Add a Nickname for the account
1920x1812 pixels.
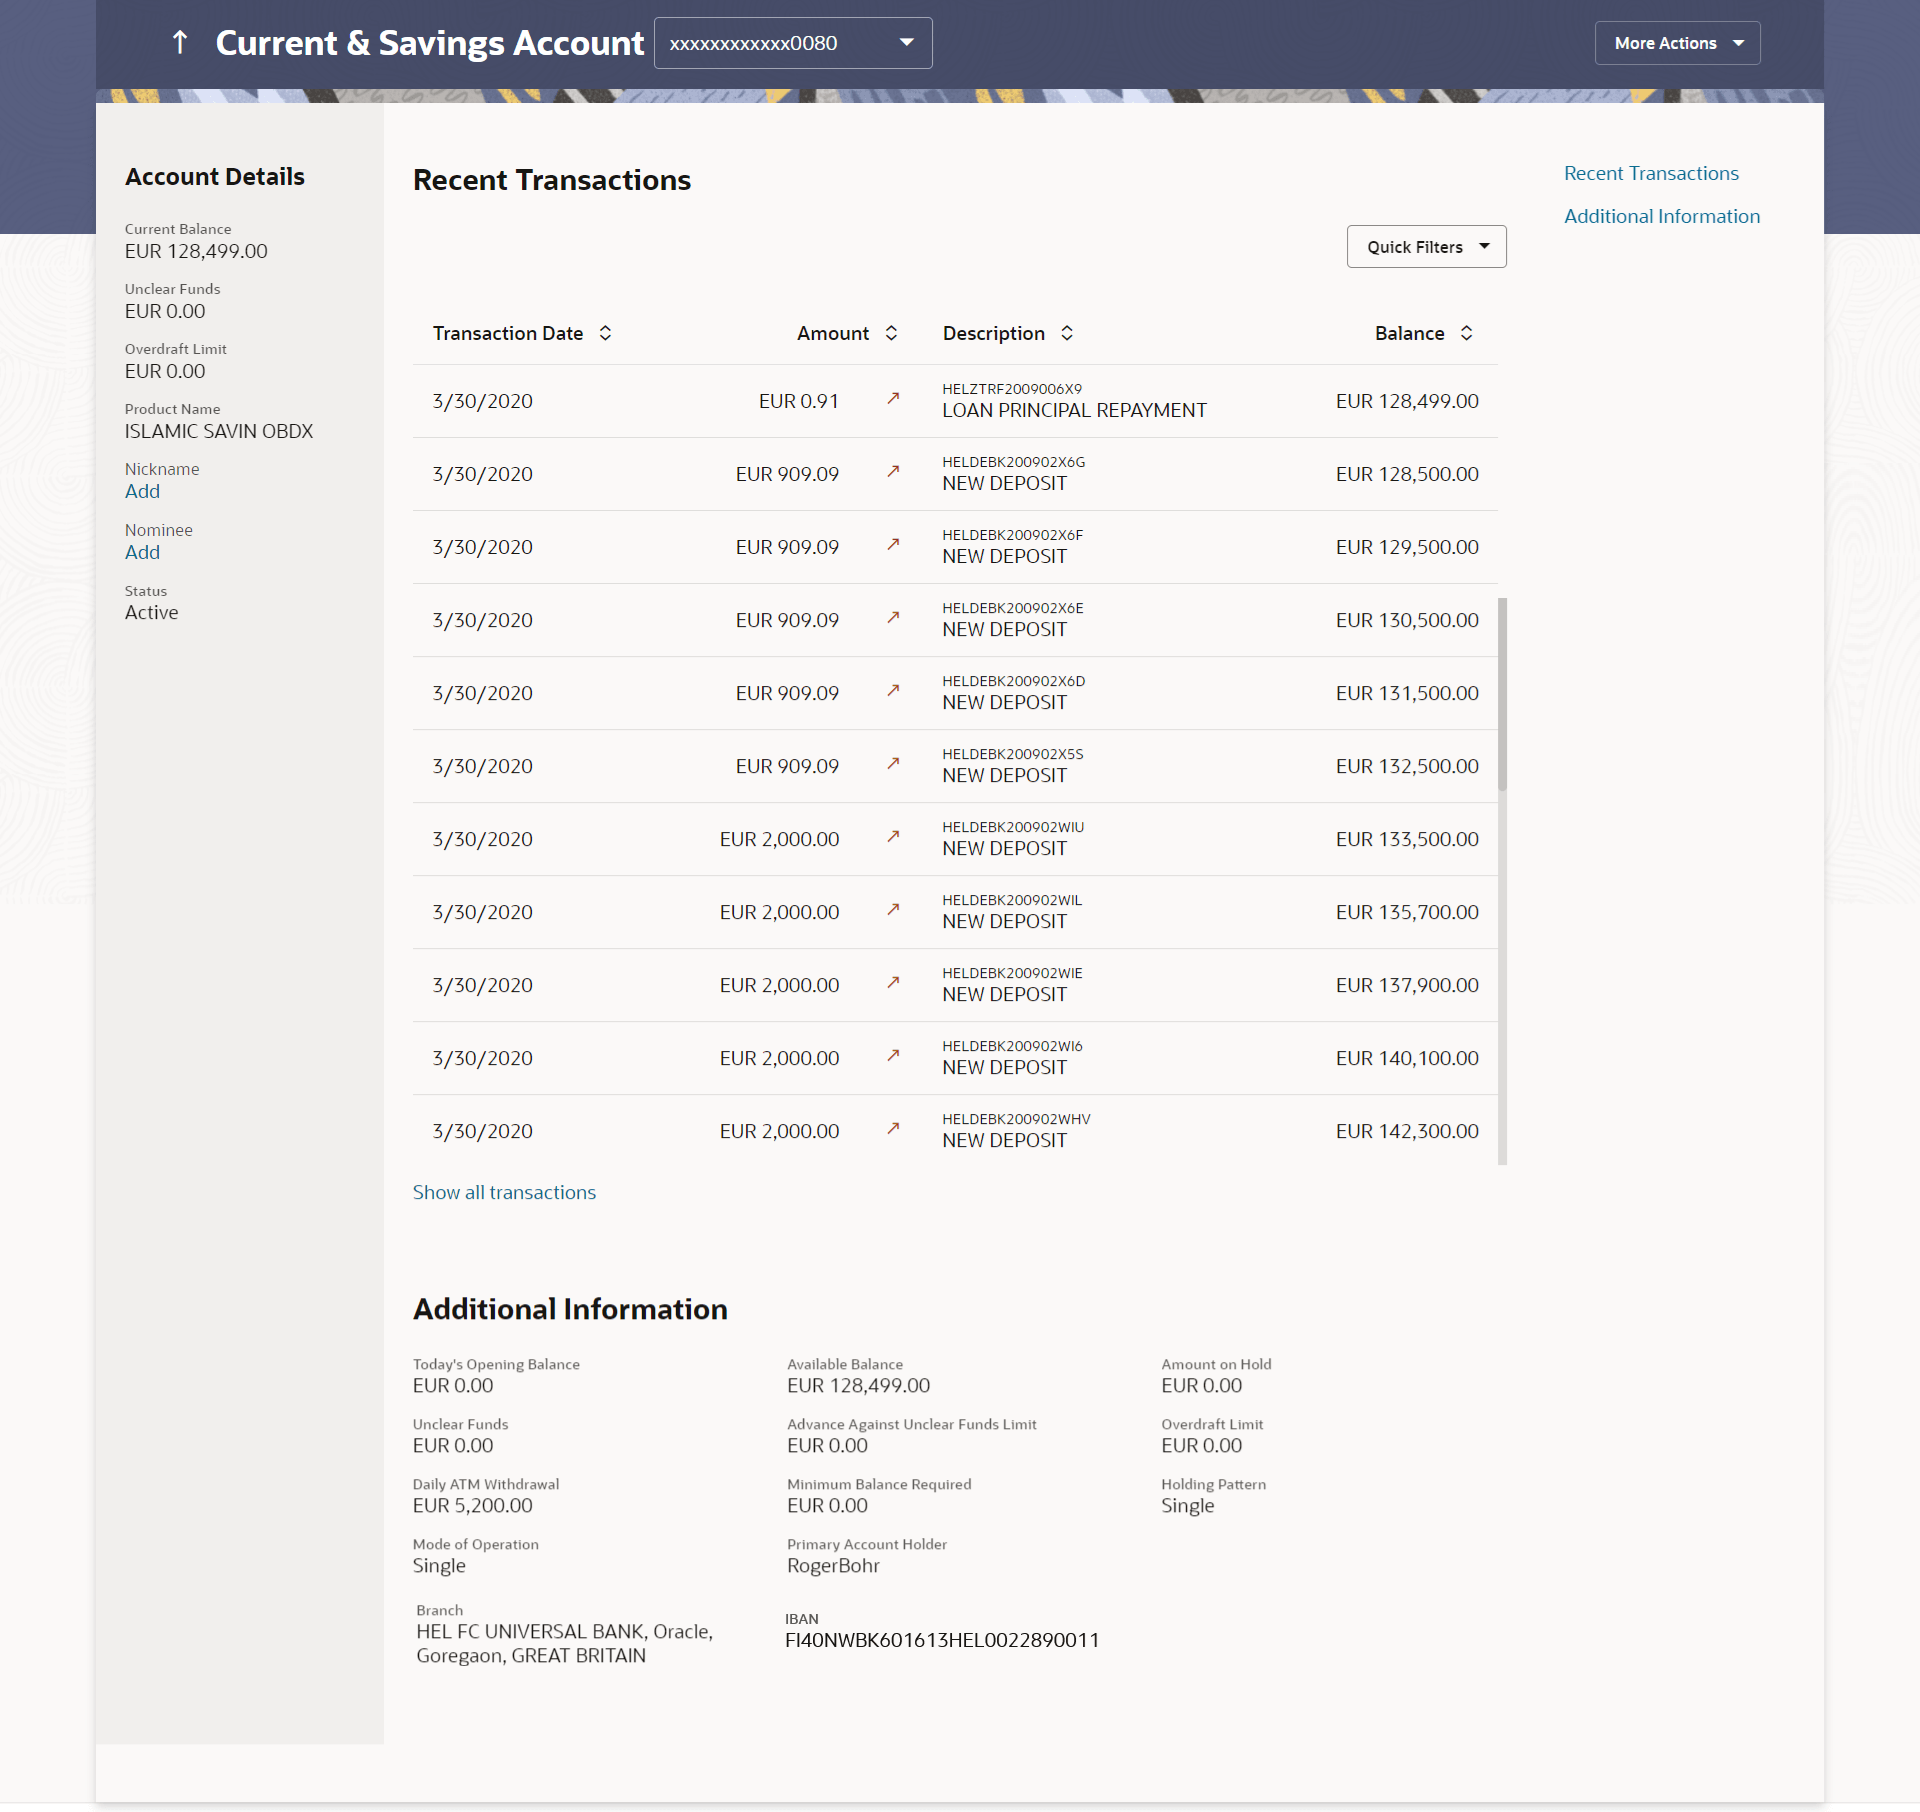coord(142,491)
